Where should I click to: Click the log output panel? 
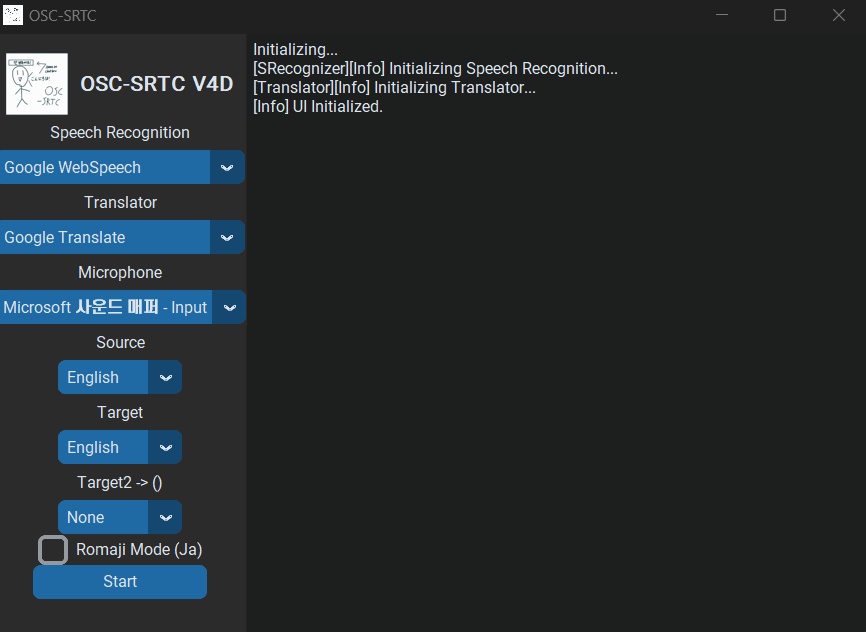point(556,350)
